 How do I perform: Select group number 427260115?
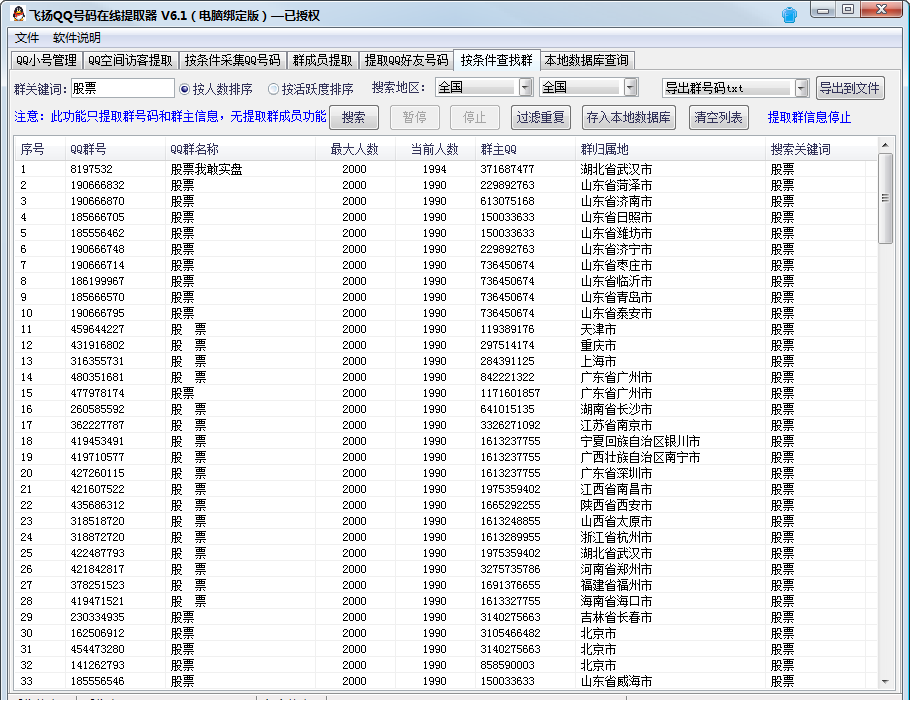(x=98, y=473)
